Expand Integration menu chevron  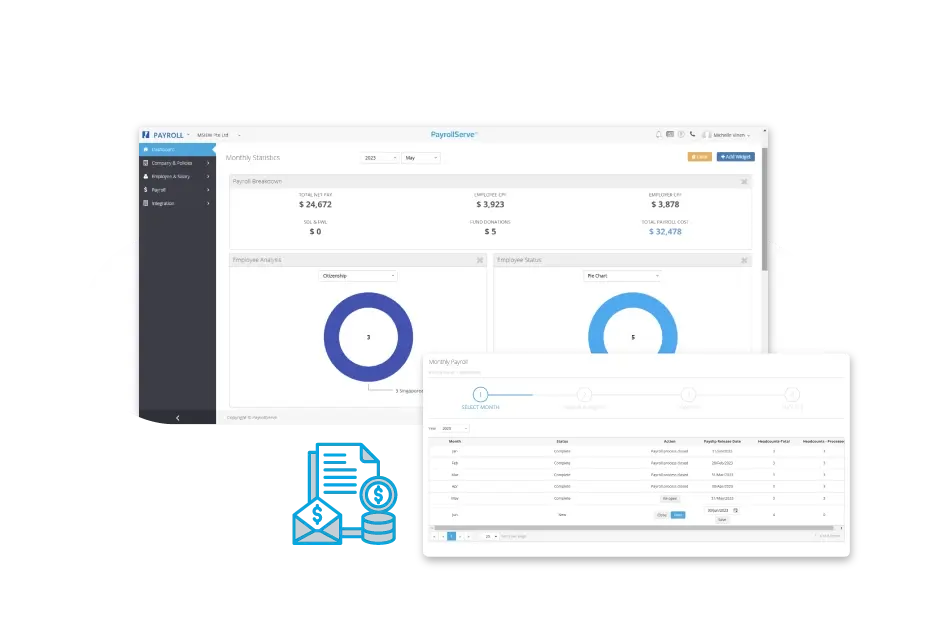pyautogui.click(x=208, y=203)
